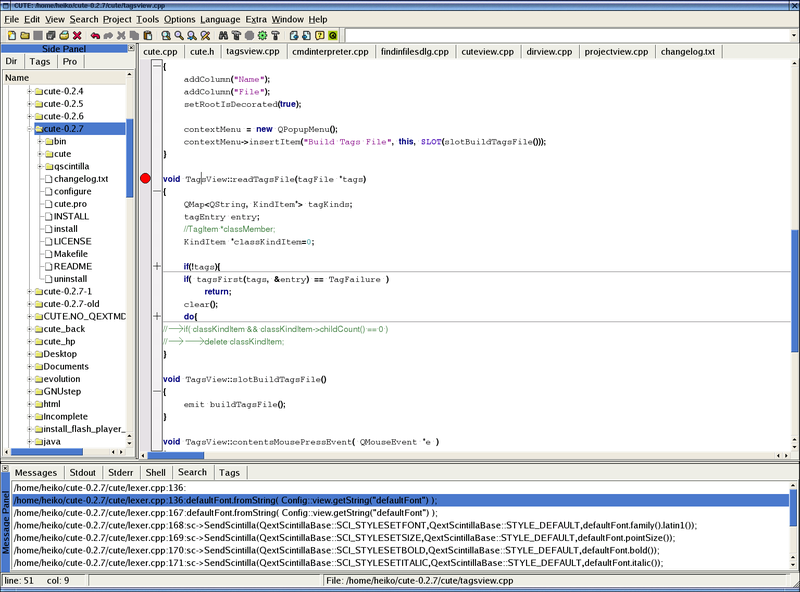Switch to the Pro tab in Side Panel
The image size is (800, 592).
(70, 61)
